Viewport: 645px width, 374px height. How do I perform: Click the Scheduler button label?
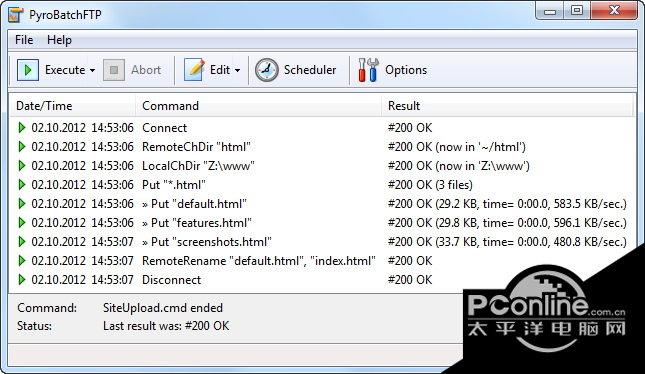[310, 70]
